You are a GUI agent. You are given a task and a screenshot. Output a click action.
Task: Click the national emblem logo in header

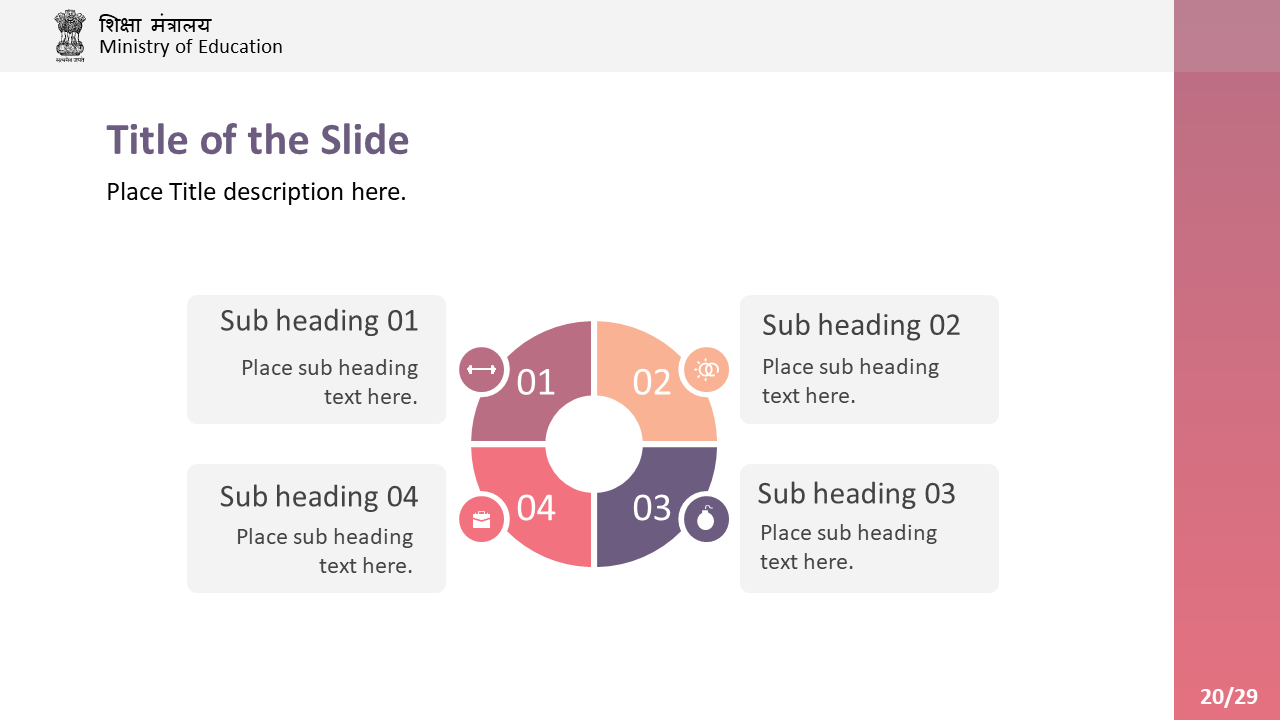[71, 36]
